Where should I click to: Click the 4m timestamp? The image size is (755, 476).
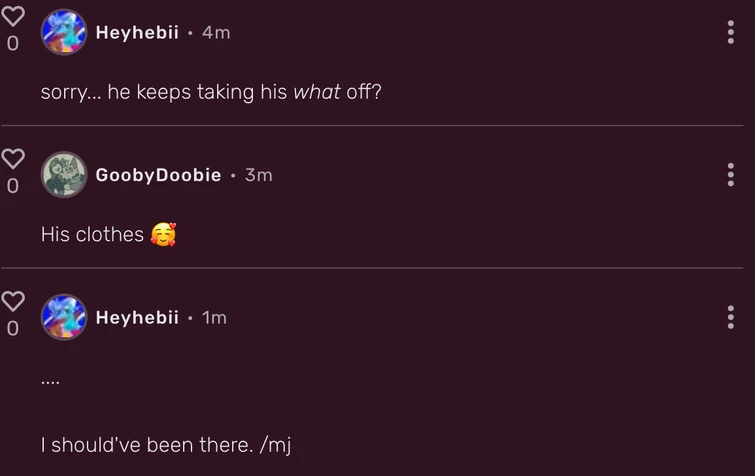216,32
